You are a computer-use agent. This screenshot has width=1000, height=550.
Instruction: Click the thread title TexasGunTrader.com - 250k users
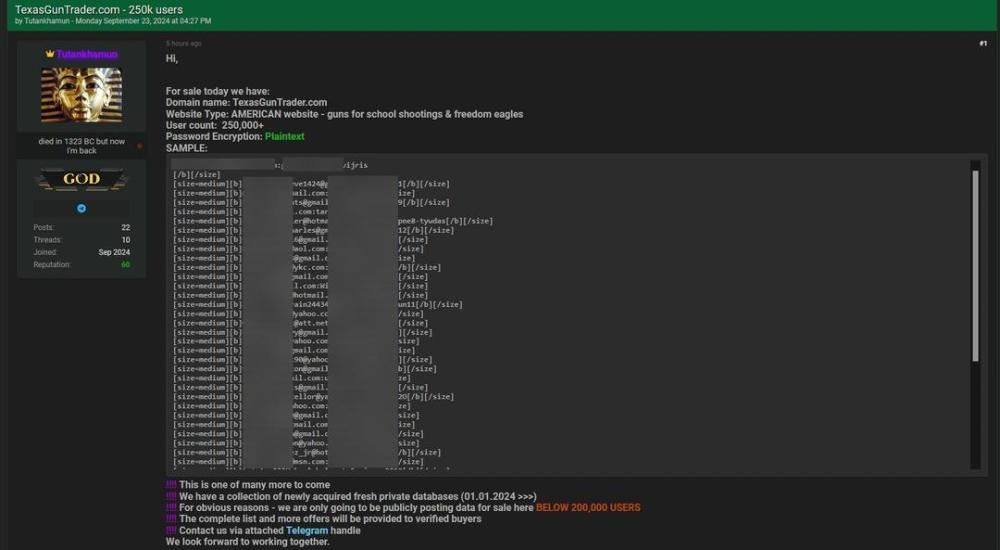point(99,10)
